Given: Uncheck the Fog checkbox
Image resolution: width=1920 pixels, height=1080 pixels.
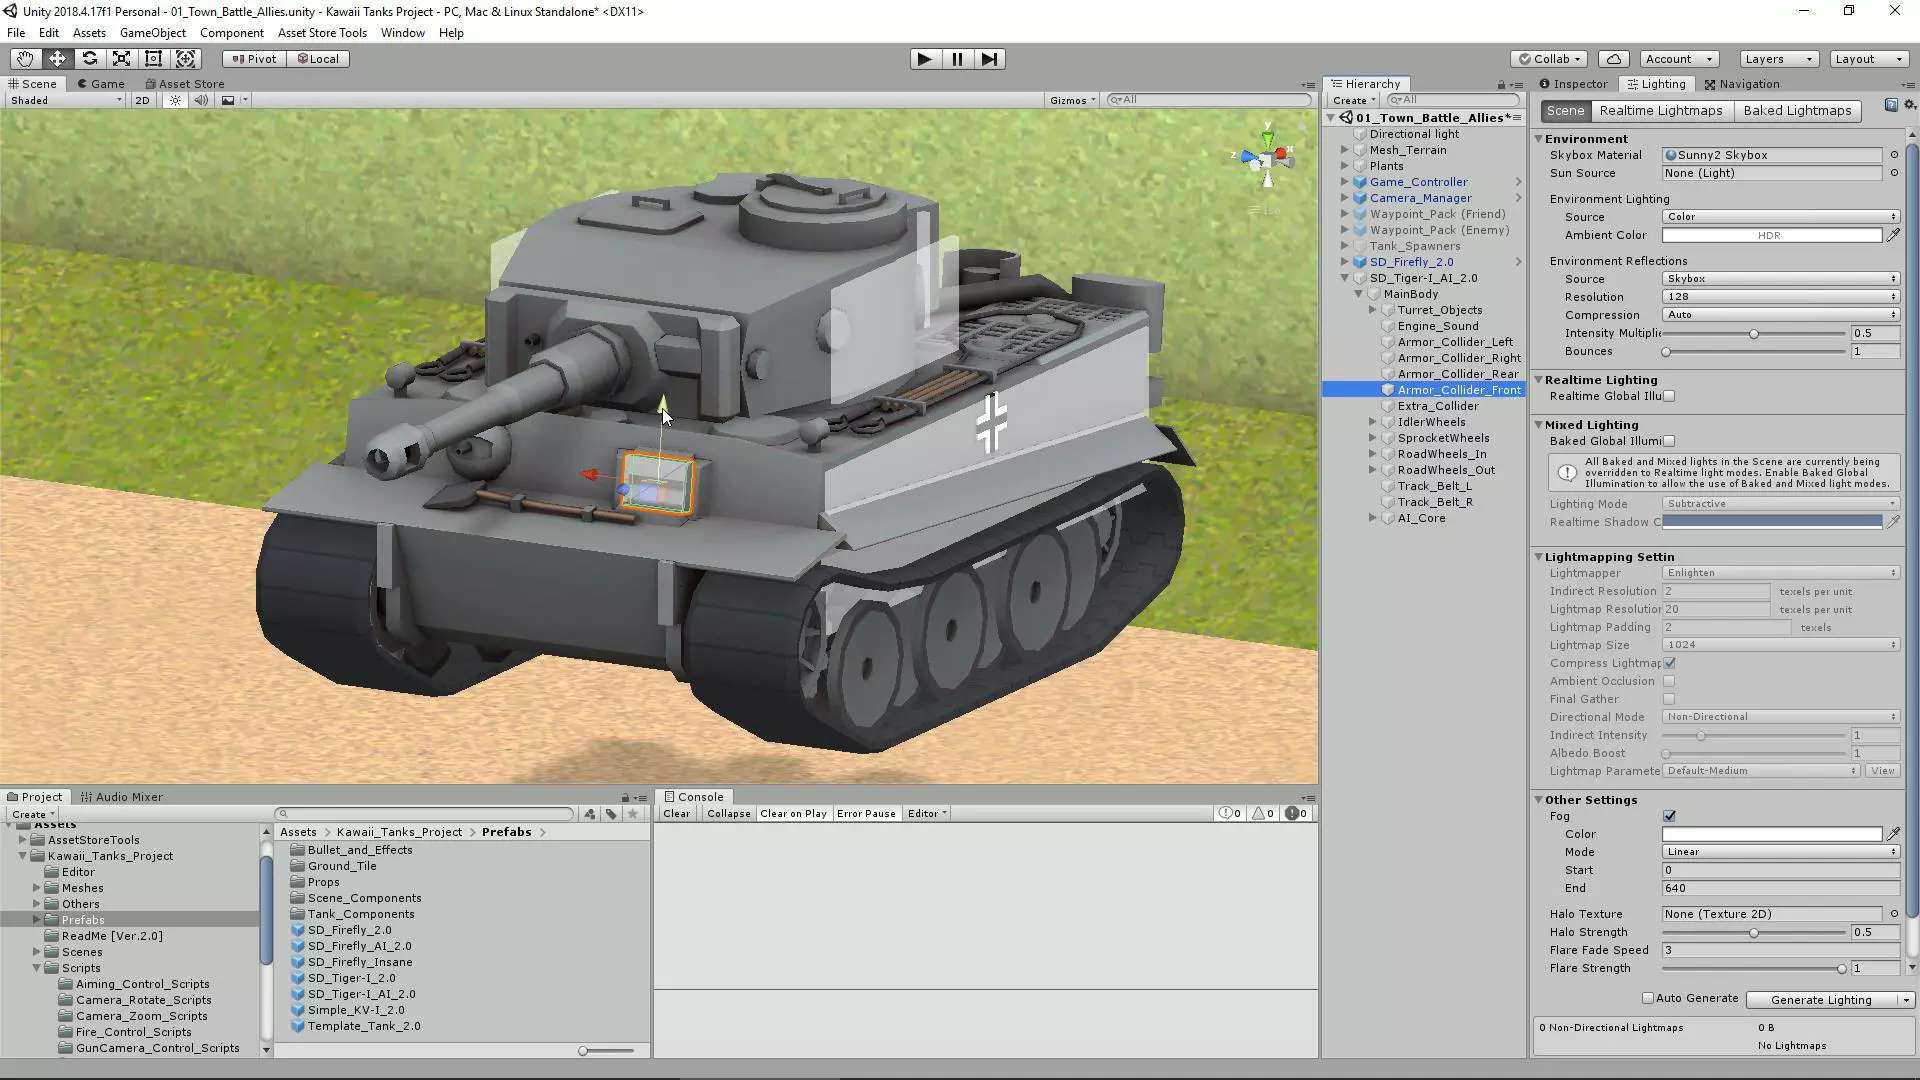Looking at the screenshot, I should (x=1669, y=816).
